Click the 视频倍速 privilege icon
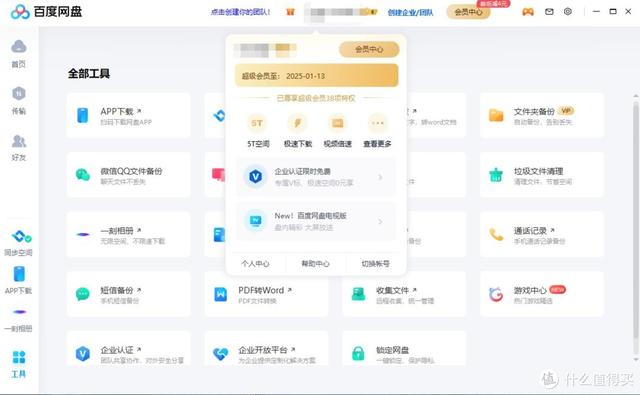The width and height of the screenshot is (640, 395). (338, 123)
